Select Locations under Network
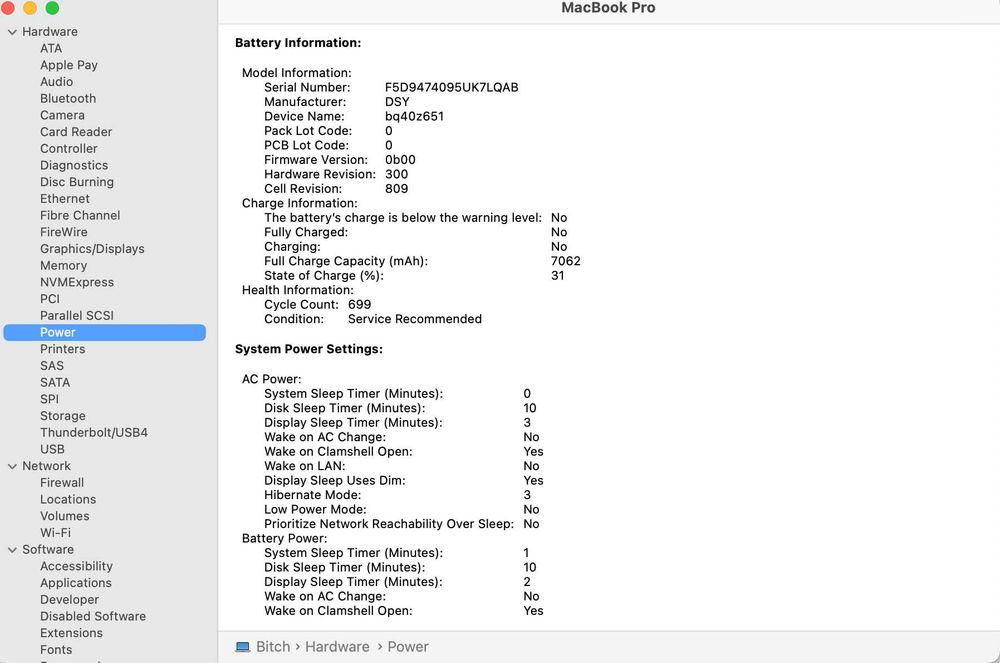The image size is (1000, 663). 68,499
